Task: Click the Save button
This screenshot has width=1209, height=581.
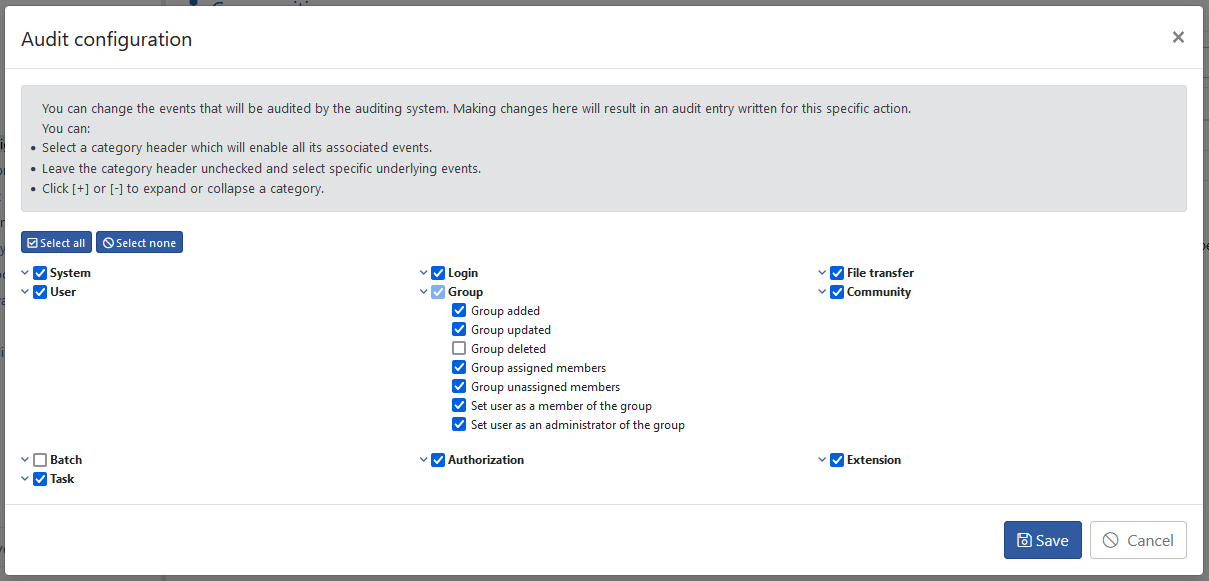Action: 1043,540
